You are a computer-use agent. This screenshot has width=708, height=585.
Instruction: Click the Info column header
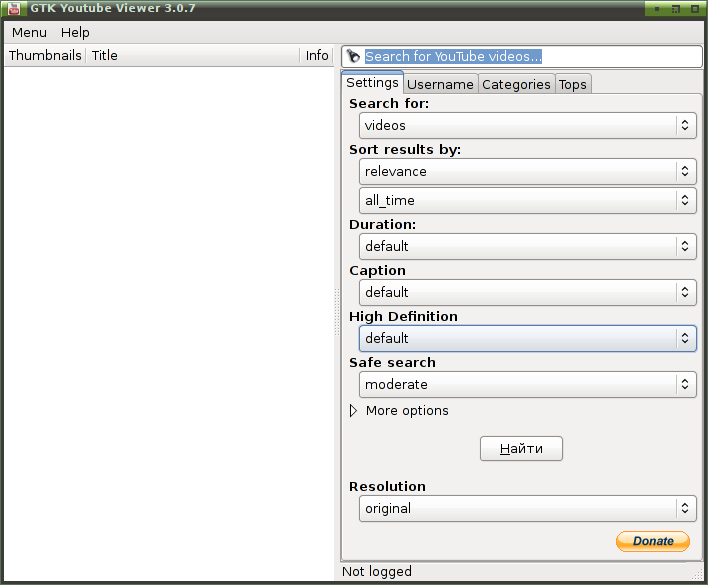[317, 56]
